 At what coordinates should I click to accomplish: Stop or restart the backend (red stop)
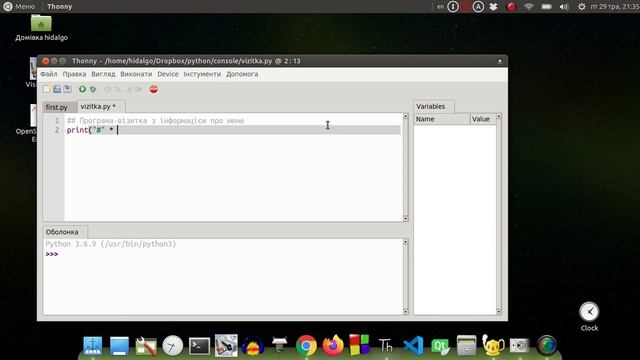[153, 89]
